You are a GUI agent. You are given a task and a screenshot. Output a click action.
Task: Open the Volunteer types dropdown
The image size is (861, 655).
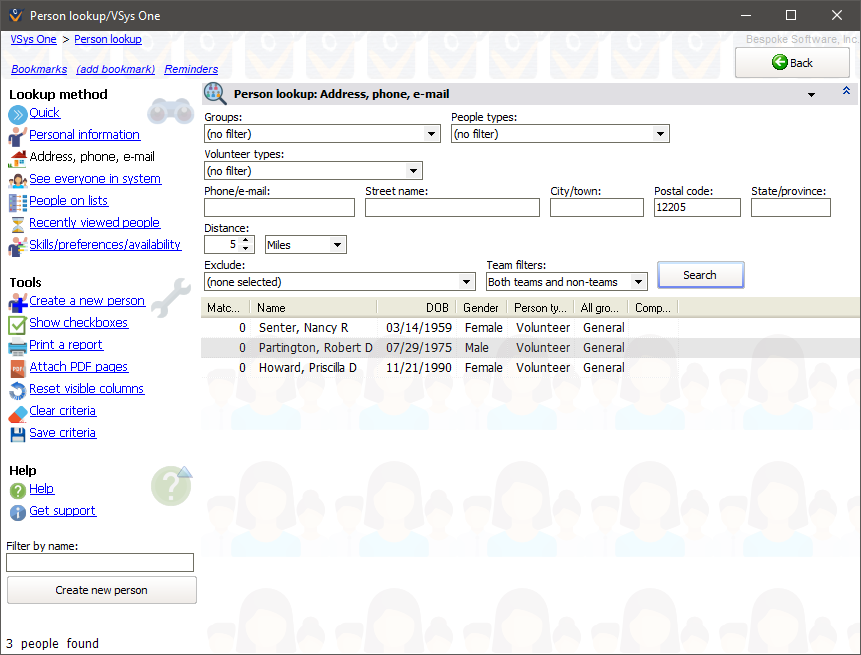(x=414, y=170)
